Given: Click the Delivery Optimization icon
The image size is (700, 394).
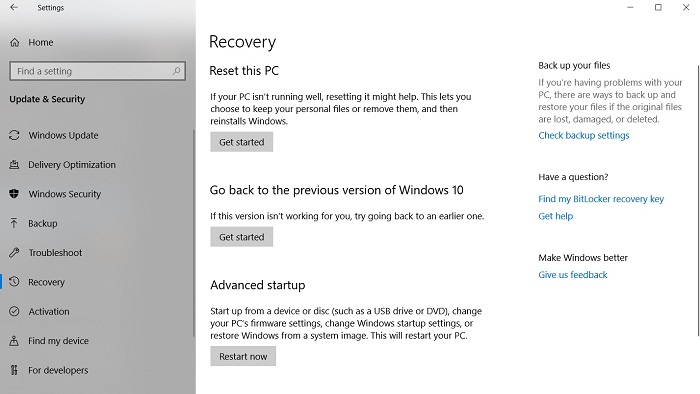Looking at the screenshot, I should pyautogui.click(x=14, y=165).
